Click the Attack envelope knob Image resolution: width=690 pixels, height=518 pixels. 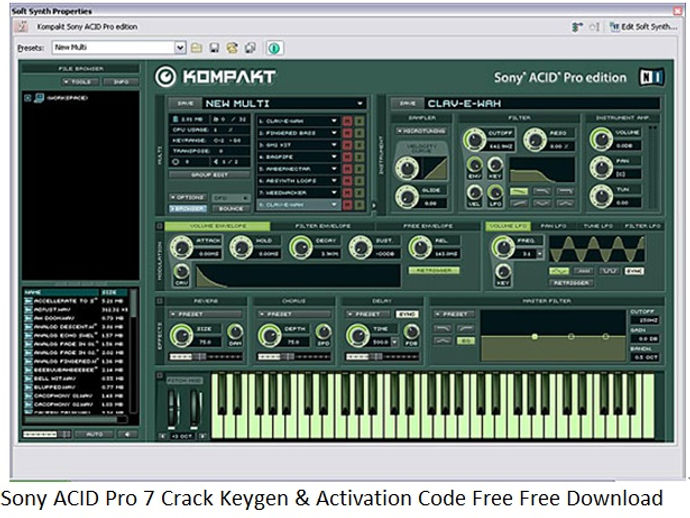(x=182, y=247)
